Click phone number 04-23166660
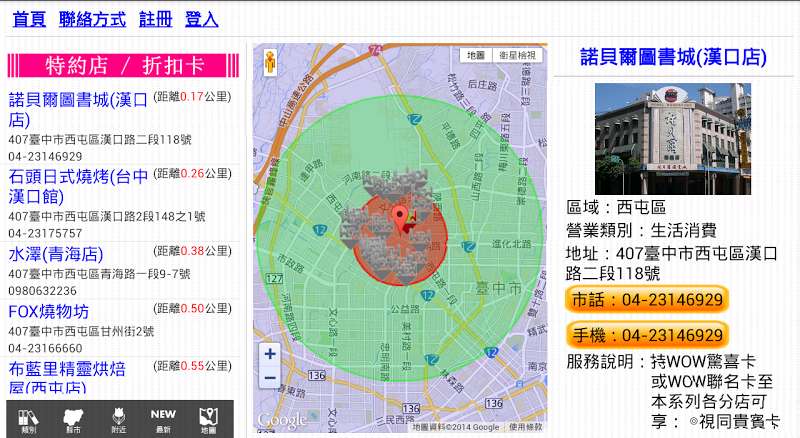The width and height of the screenshot is (800, 438). pyautogui.click(x=45, y=348)
